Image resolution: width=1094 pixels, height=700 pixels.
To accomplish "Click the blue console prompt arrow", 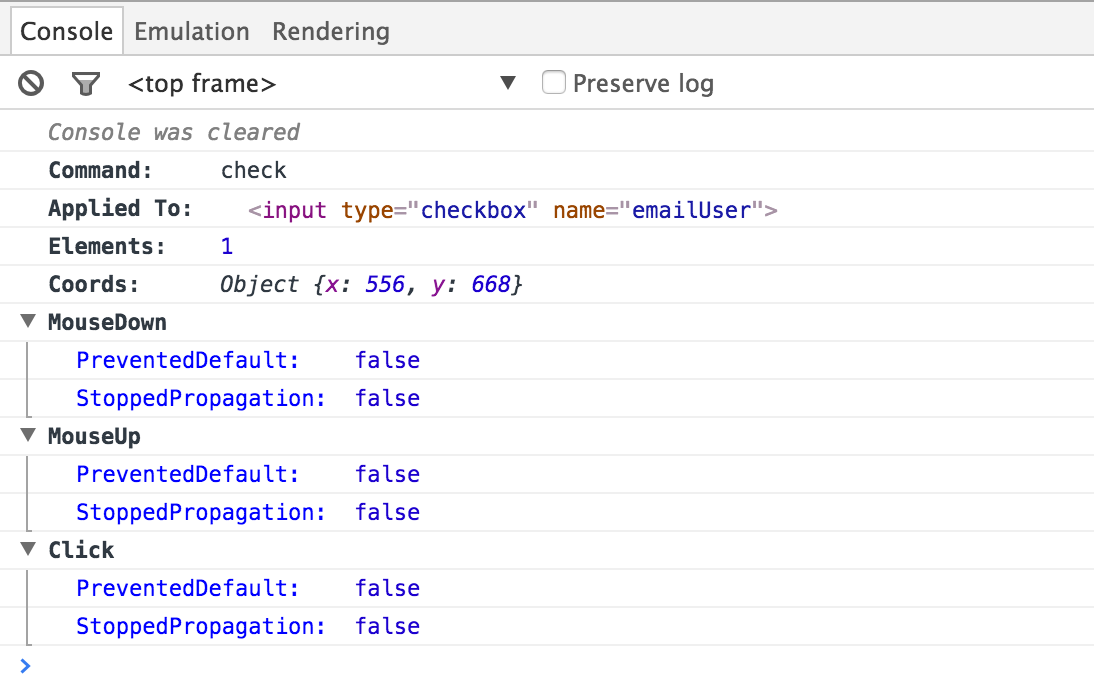I will pyautogui.click(x=25, y=666).
